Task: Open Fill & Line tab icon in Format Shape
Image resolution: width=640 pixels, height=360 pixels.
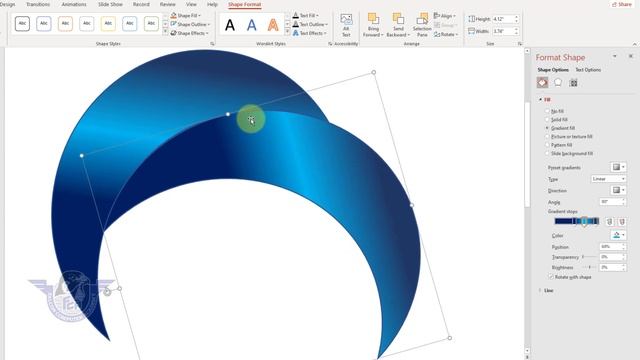Action: (542, 83)
